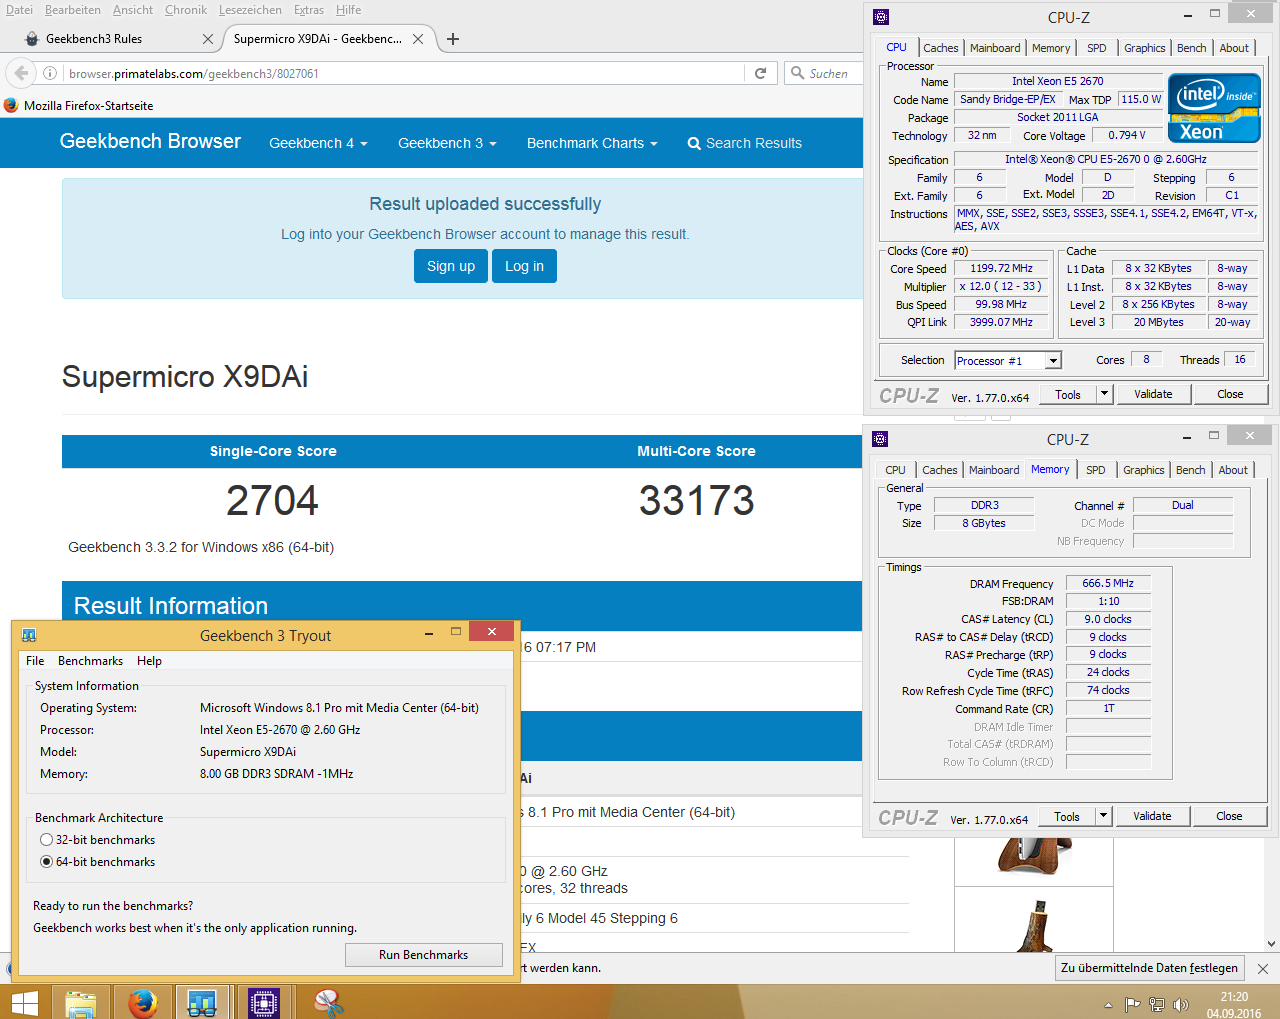The image size is (1280, 1019).
Task: Open Tools dropdown arrow in lower CPU-Z
Action: pos(1104,816)
